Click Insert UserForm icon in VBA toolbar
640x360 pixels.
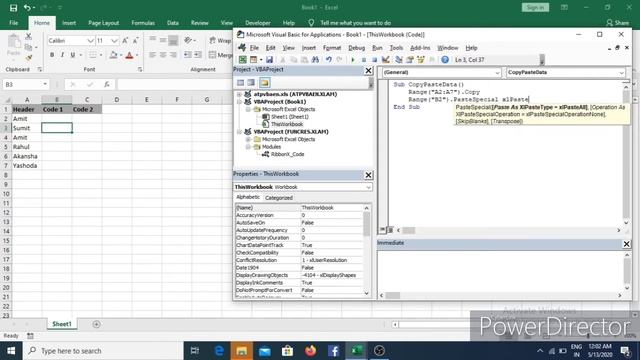[x=253, y=60]
